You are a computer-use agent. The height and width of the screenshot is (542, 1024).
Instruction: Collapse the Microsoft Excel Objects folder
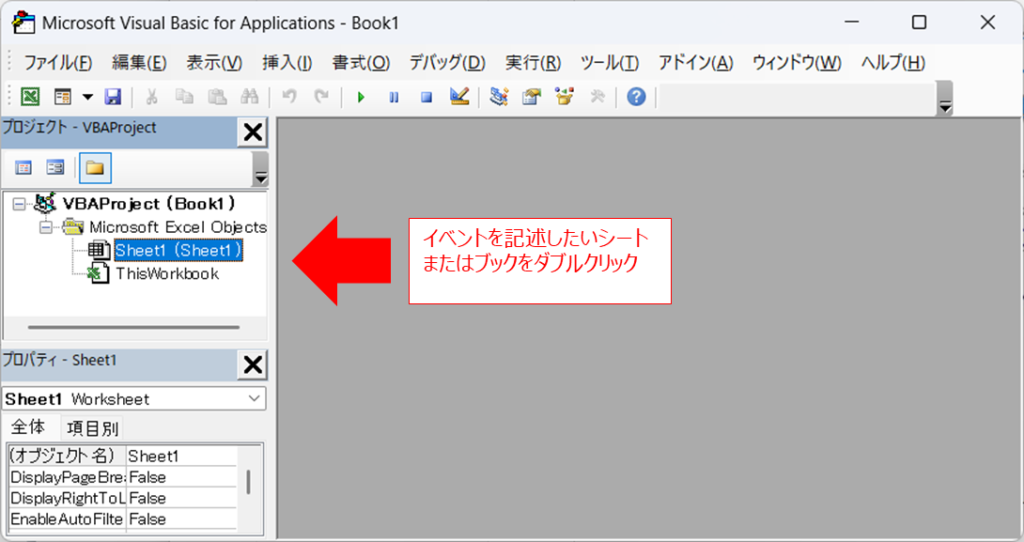point(46,228)
